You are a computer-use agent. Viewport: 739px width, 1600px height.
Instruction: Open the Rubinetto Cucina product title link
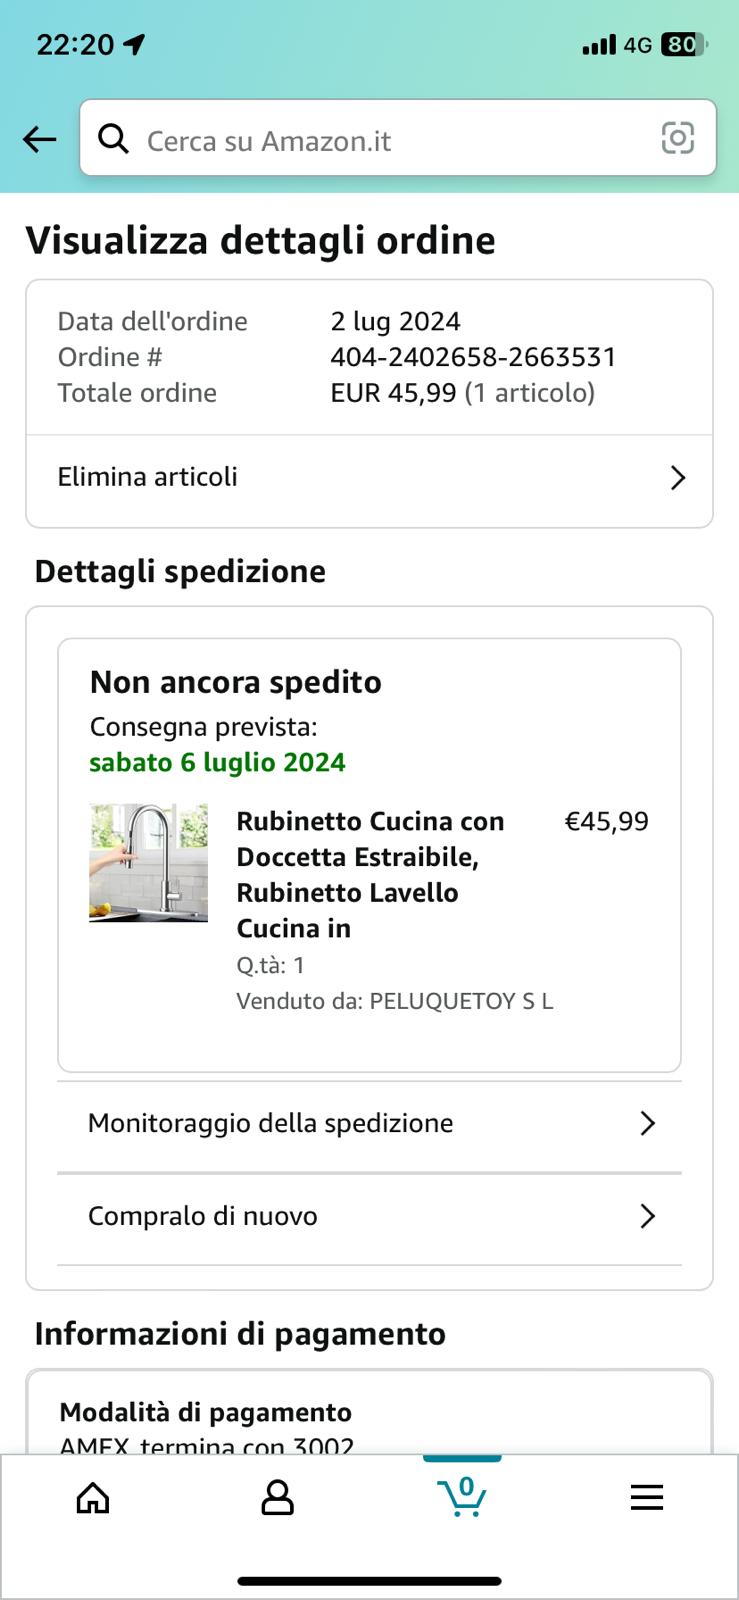click(x=372, y=875)
